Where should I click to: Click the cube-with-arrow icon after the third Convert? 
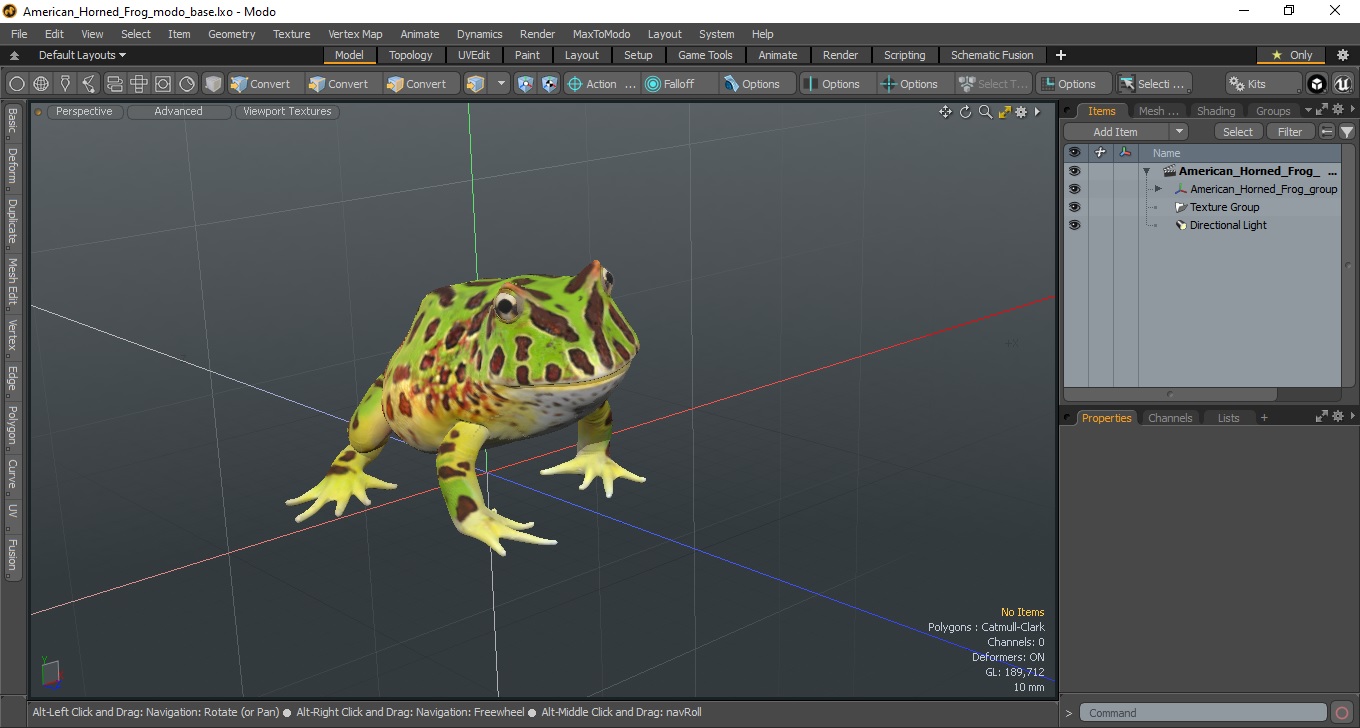[x=476, y=84]
